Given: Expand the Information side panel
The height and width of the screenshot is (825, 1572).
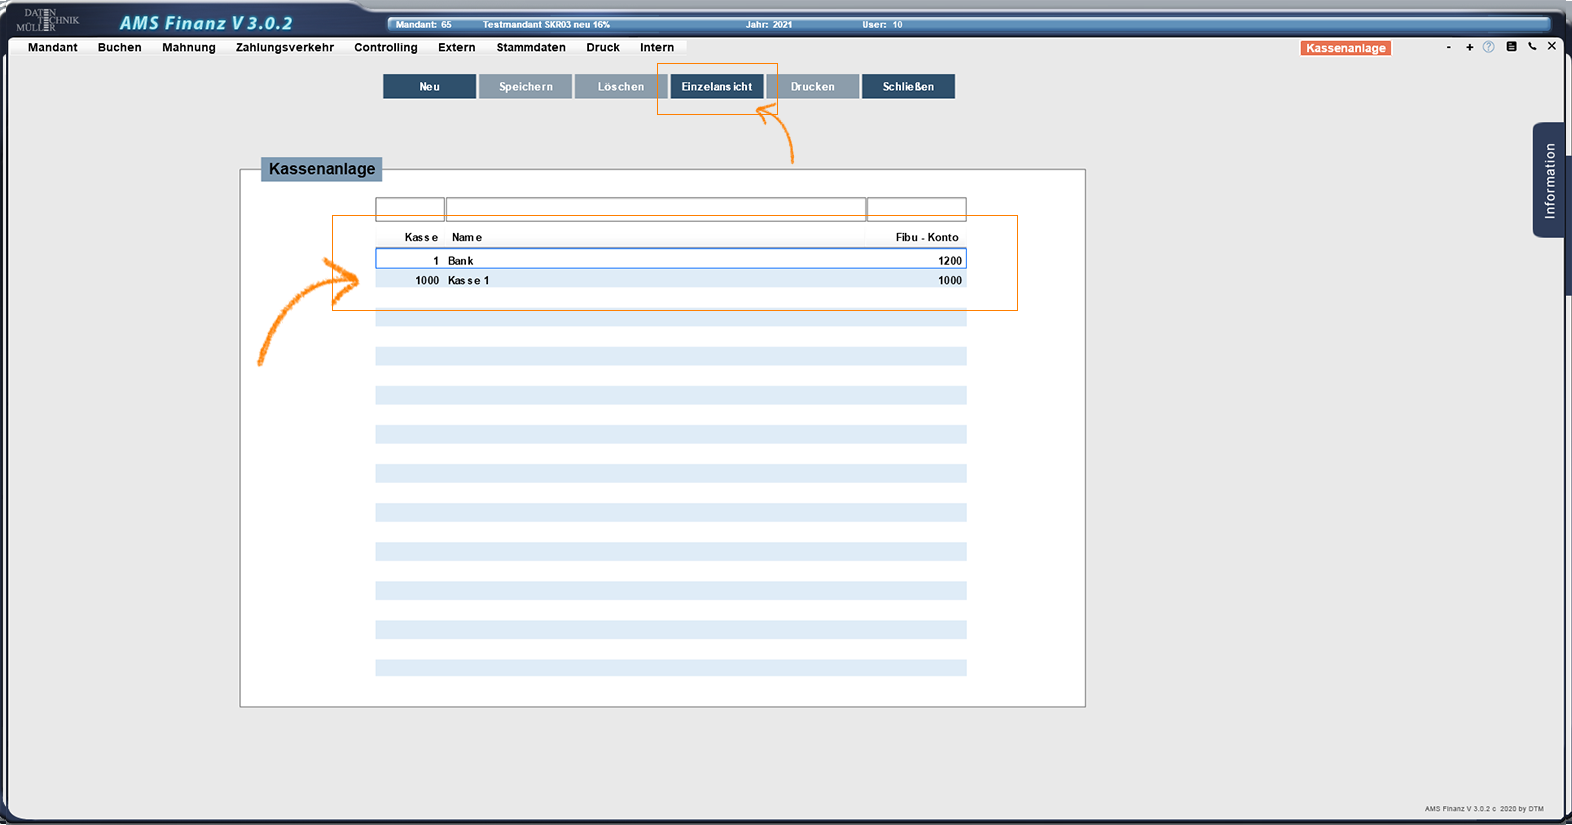Looking at the screenshot, I should point(1549,180).
